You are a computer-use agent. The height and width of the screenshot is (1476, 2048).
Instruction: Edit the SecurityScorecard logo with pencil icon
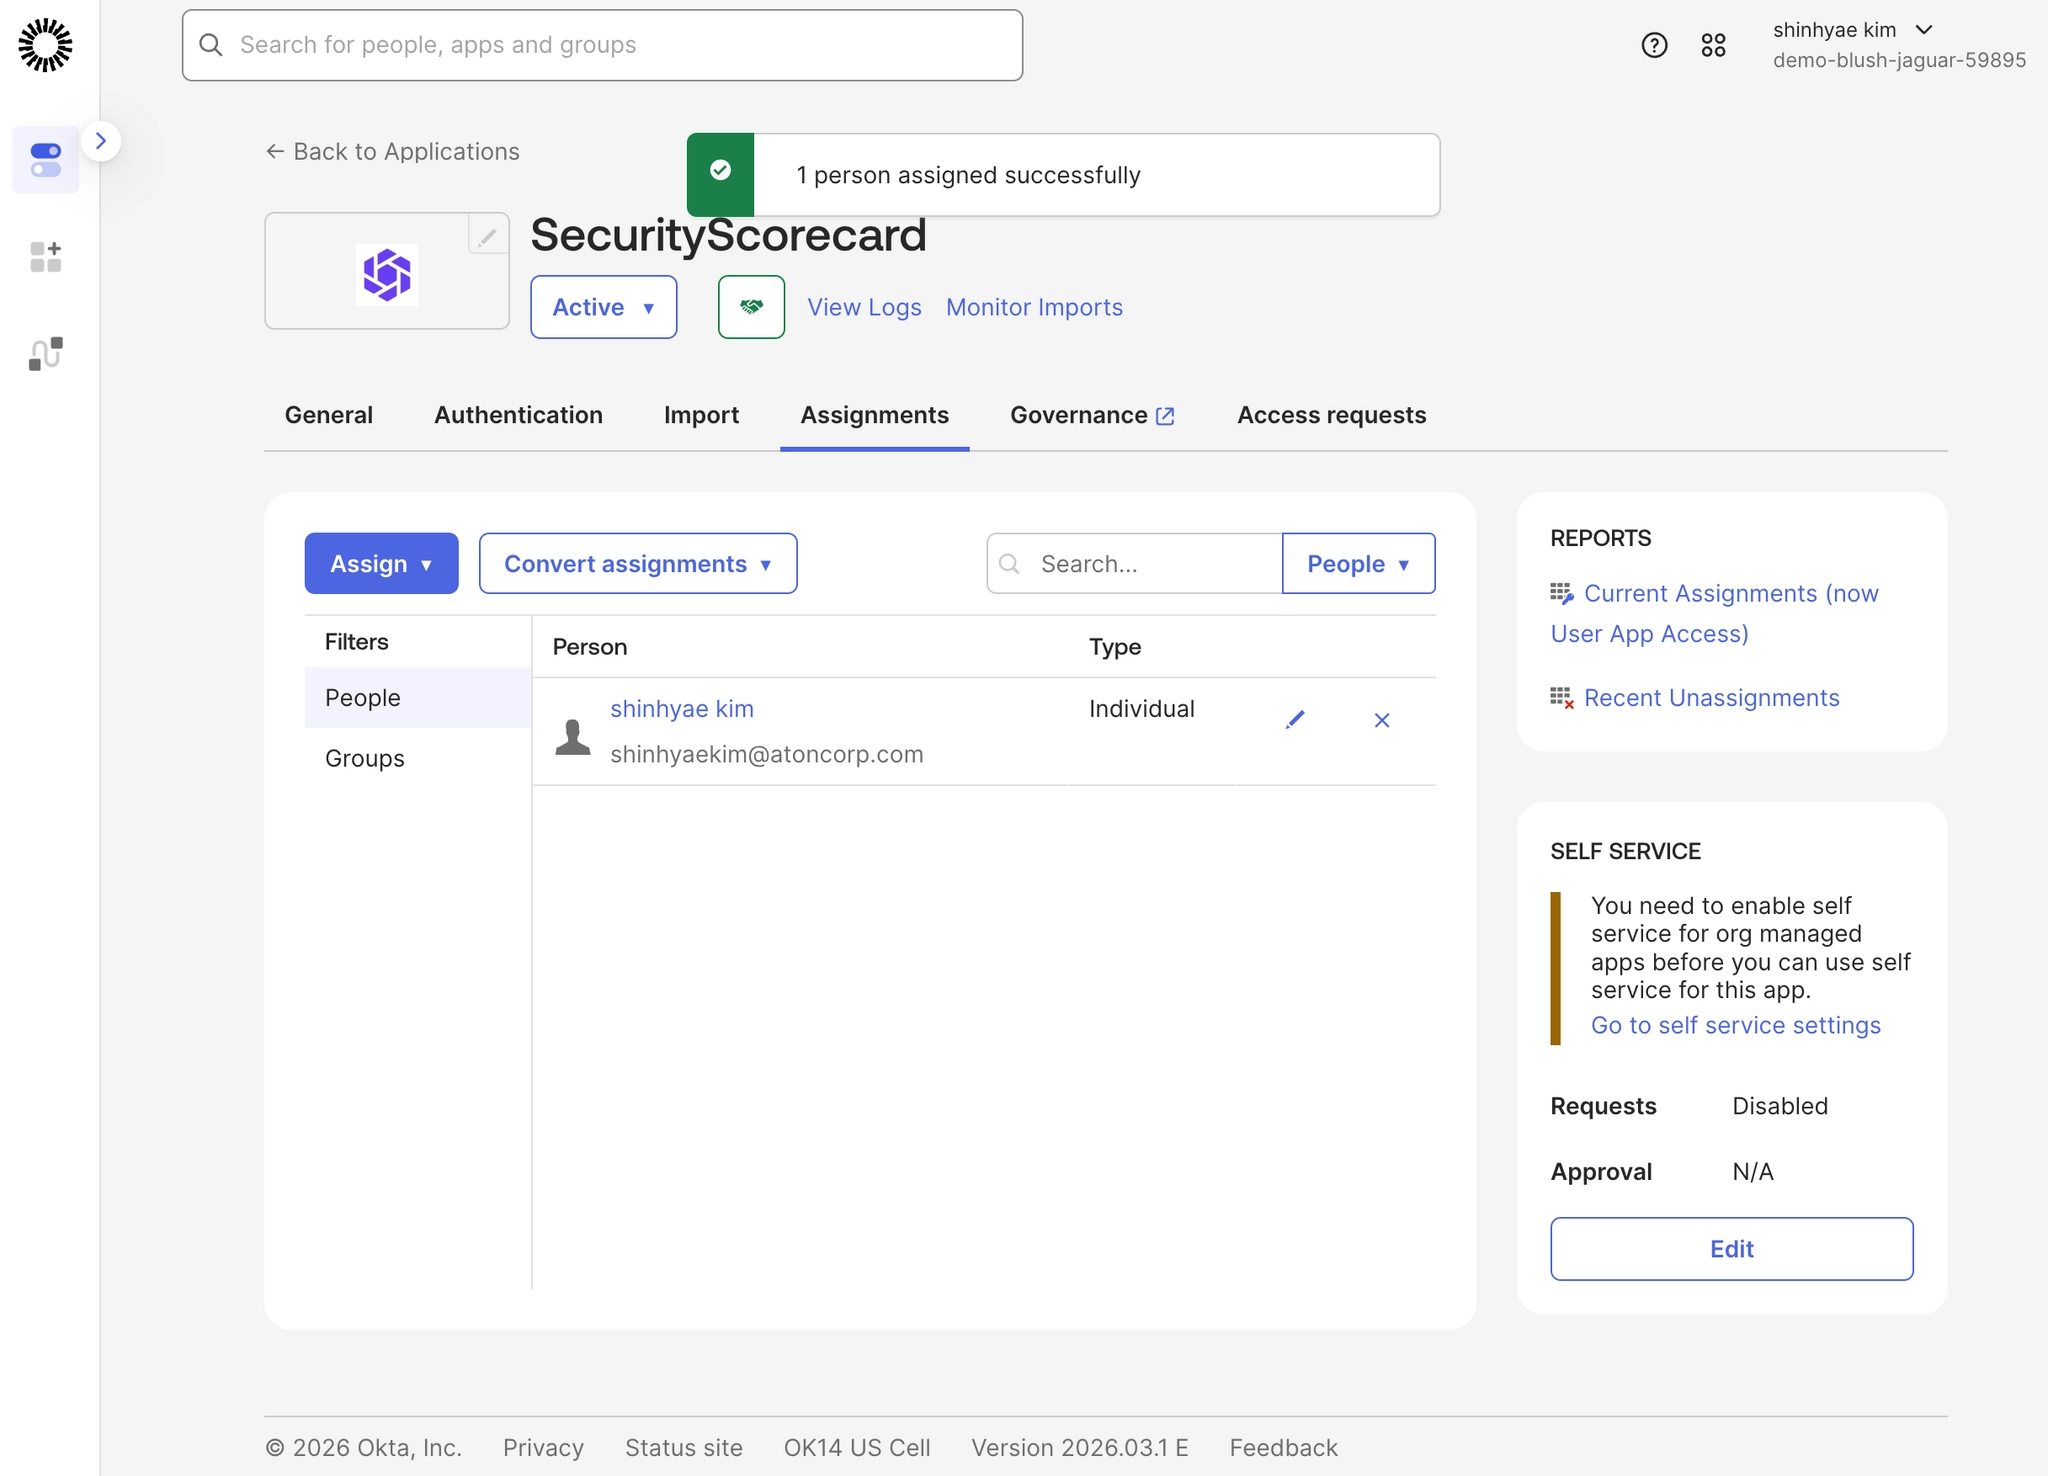(x=487, y=237)
